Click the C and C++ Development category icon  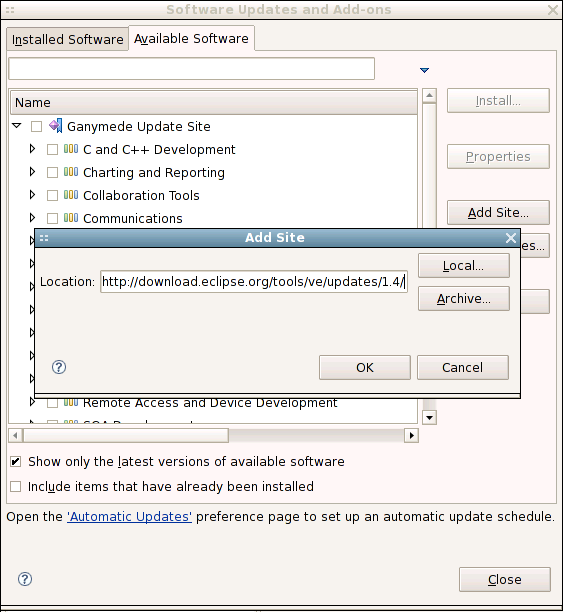(71, 149)
